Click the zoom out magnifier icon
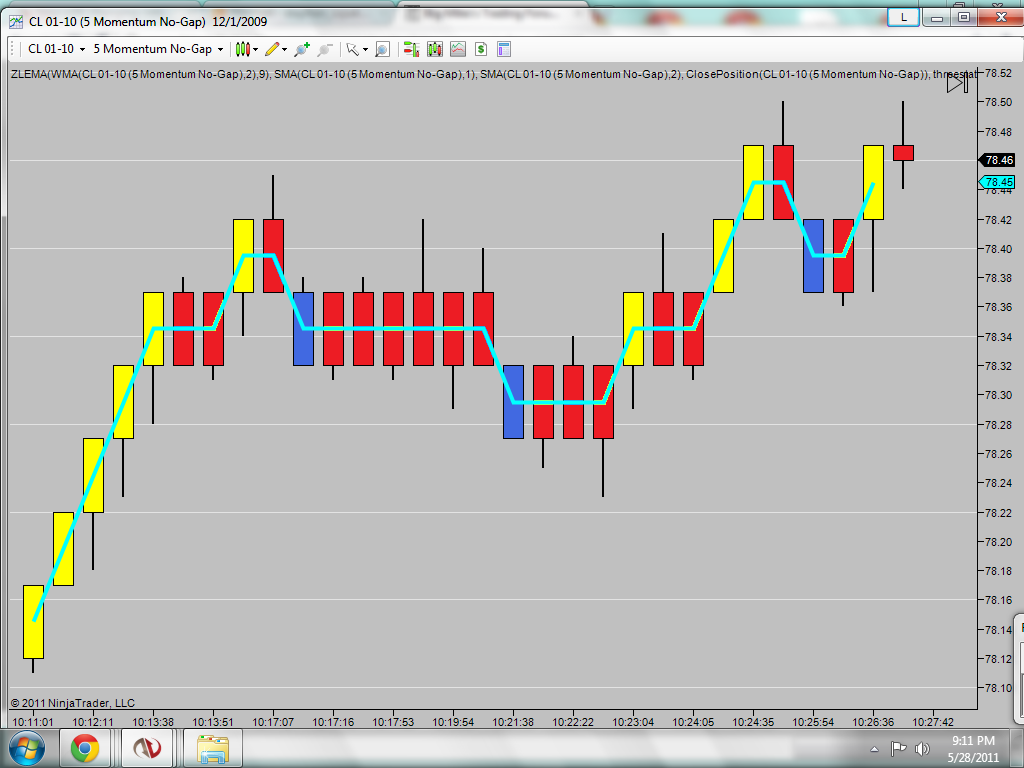The width and height of the screenshot is (1024, 768). 325,49
